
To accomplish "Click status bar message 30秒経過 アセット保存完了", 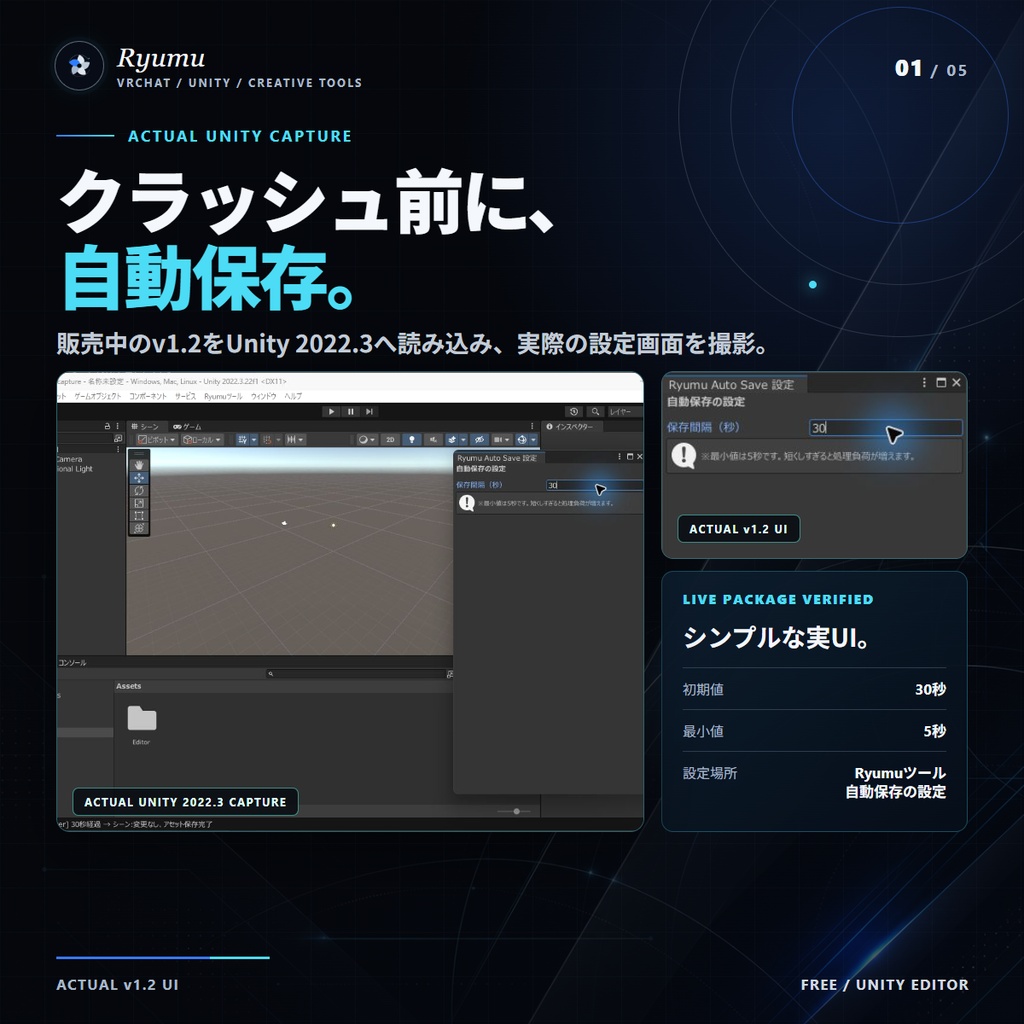I will (x=134, y=824).
